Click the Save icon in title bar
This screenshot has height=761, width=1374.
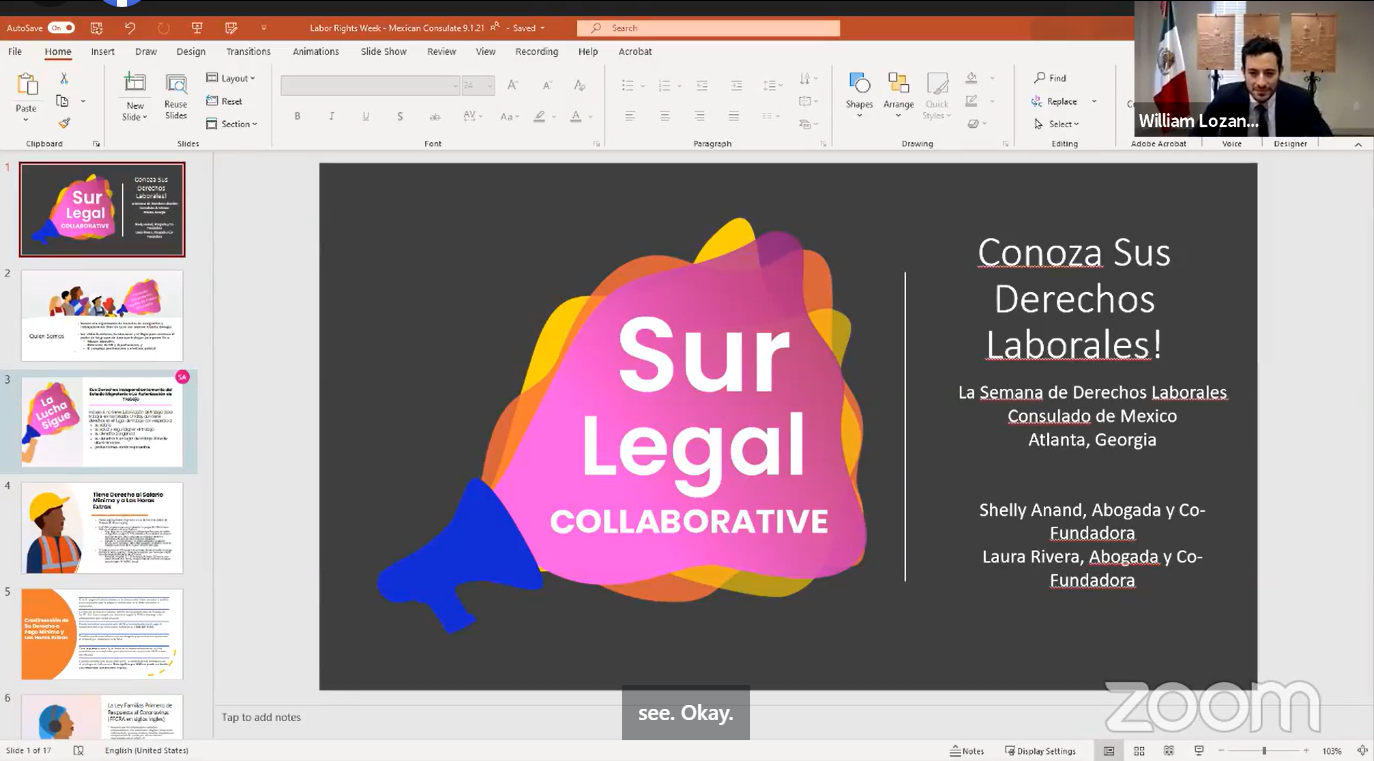[96, 28]
